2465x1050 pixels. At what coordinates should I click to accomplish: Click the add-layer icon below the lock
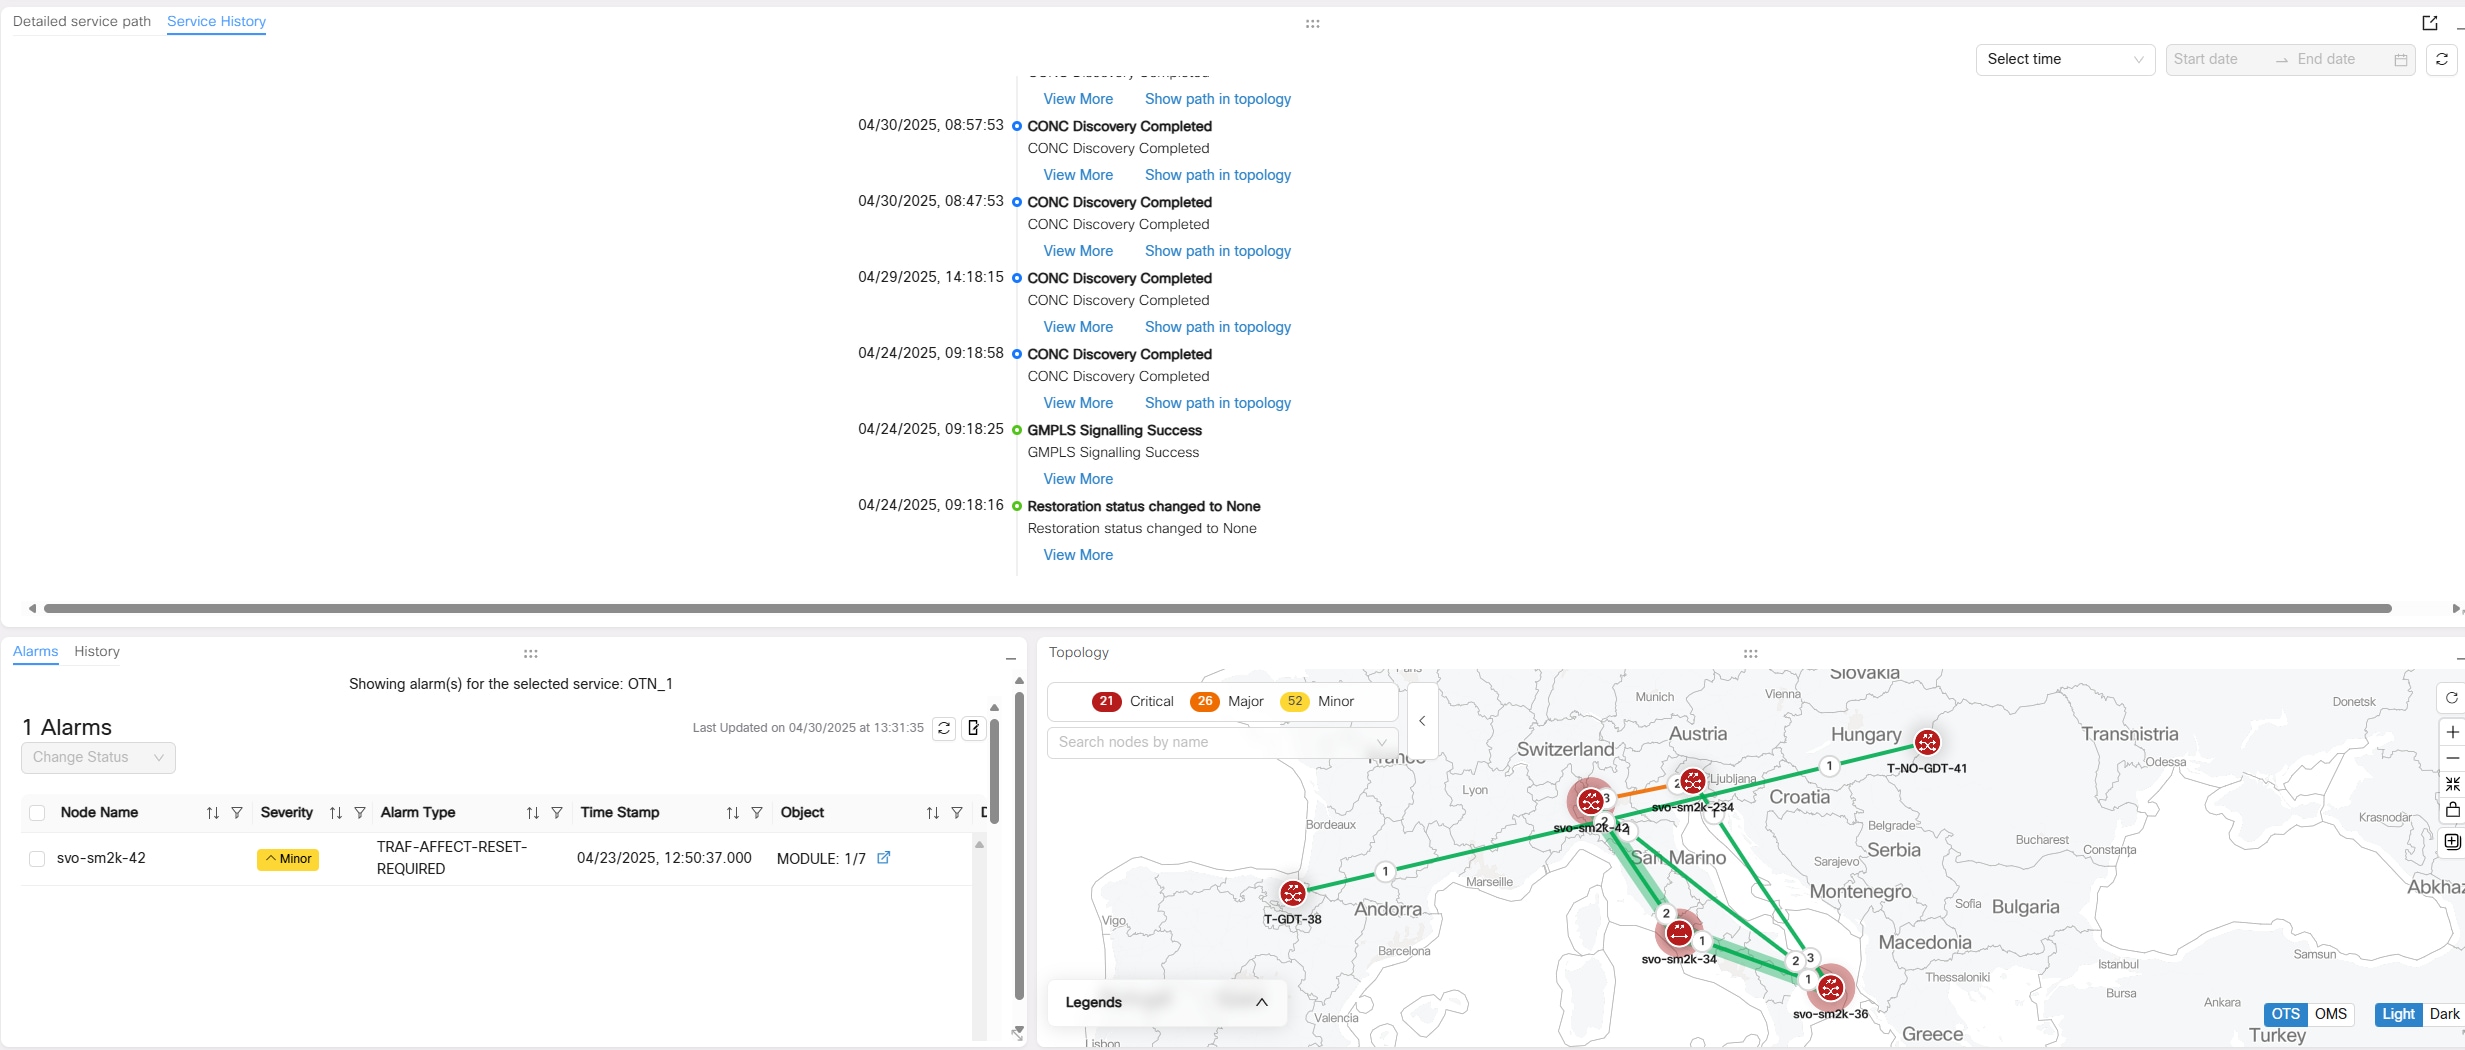[2452, 842]
